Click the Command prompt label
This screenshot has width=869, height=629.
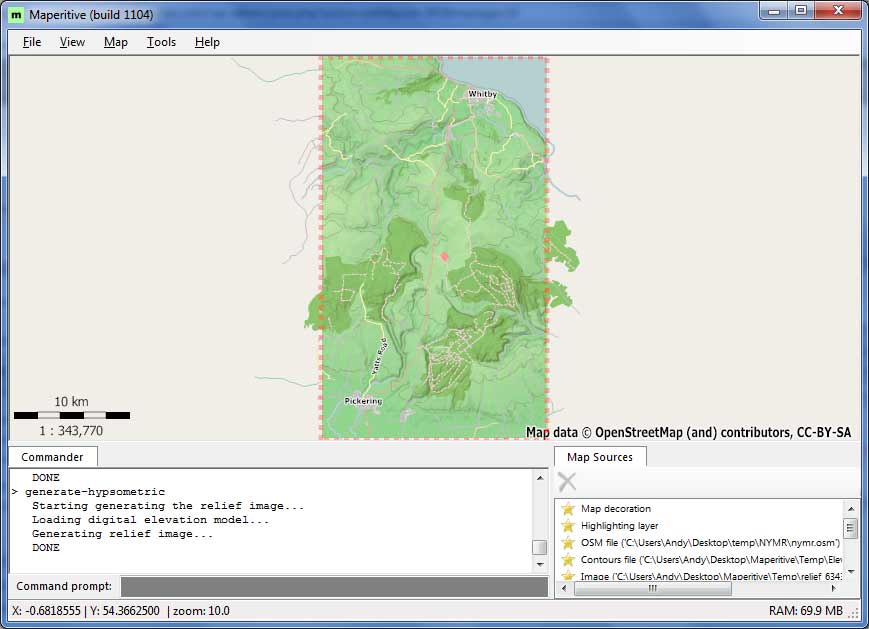pos(64,586)
